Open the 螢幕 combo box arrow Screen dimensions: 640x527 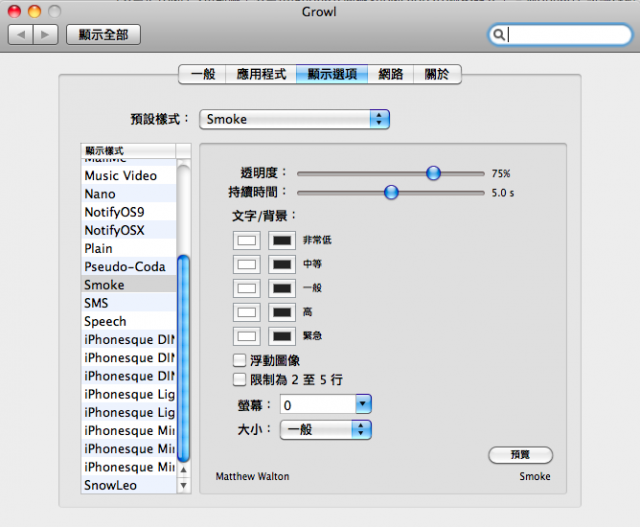[x=363, y=405]
